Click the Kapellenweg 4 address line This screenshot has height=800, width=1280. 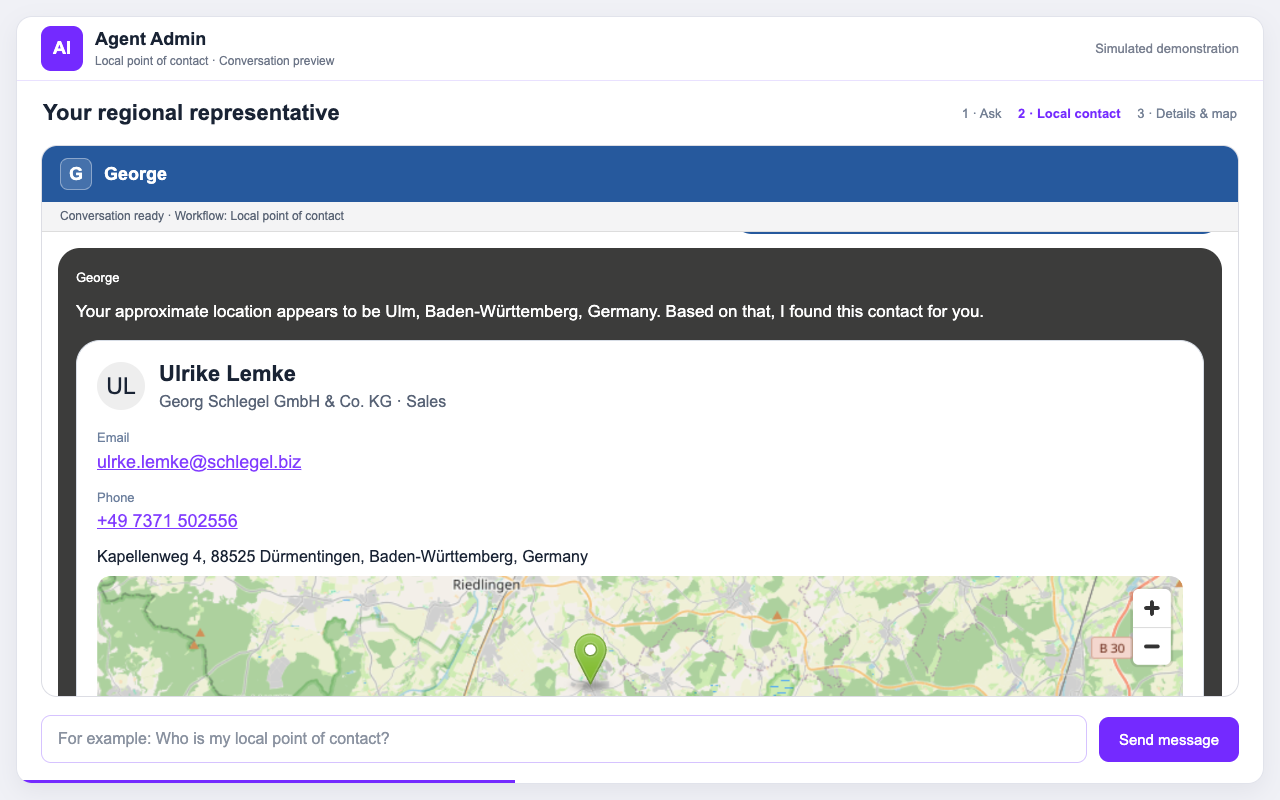[x=342, y=556]
